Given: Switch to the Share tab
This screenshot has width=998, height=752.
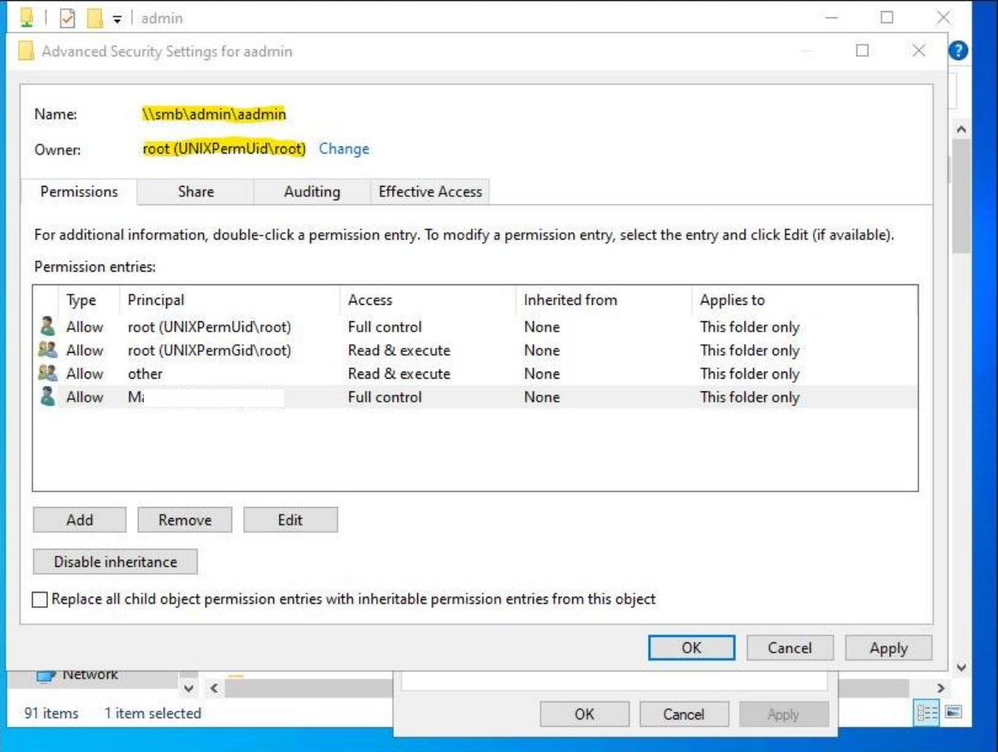Looking at the screenshot, I should tap(195, 192).
